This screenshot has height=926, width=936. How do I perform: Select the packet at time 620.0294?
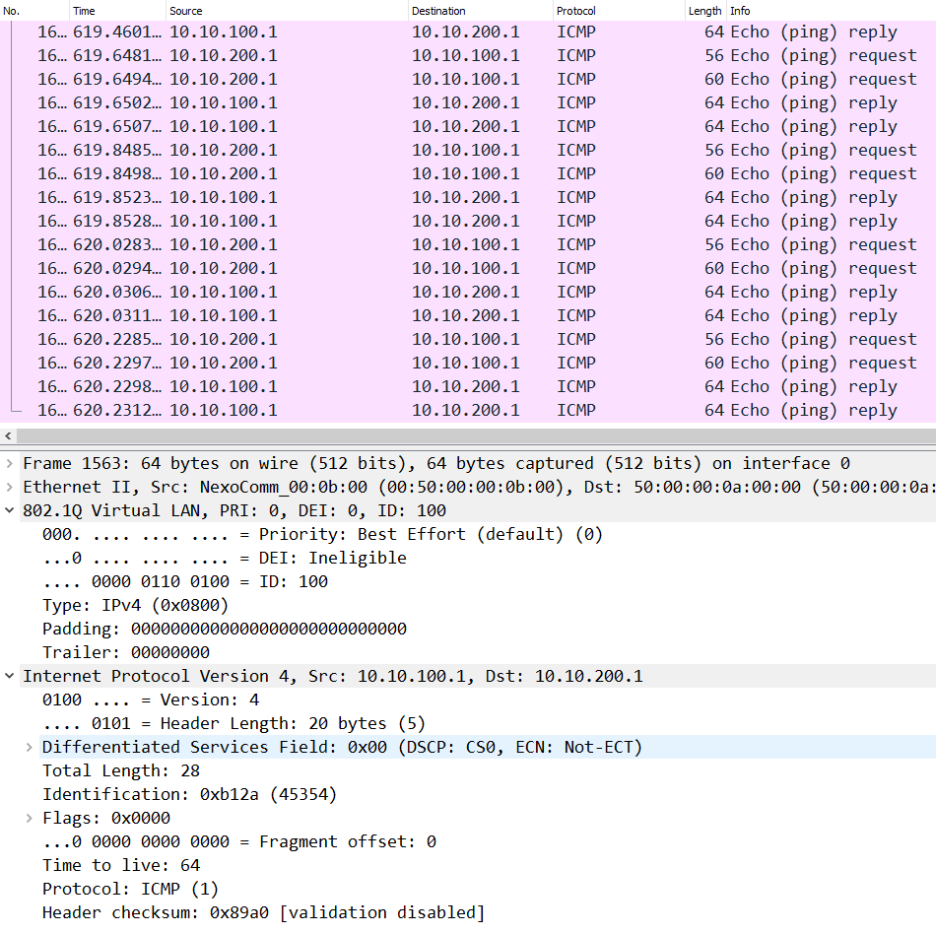click(x=400, y=269)
